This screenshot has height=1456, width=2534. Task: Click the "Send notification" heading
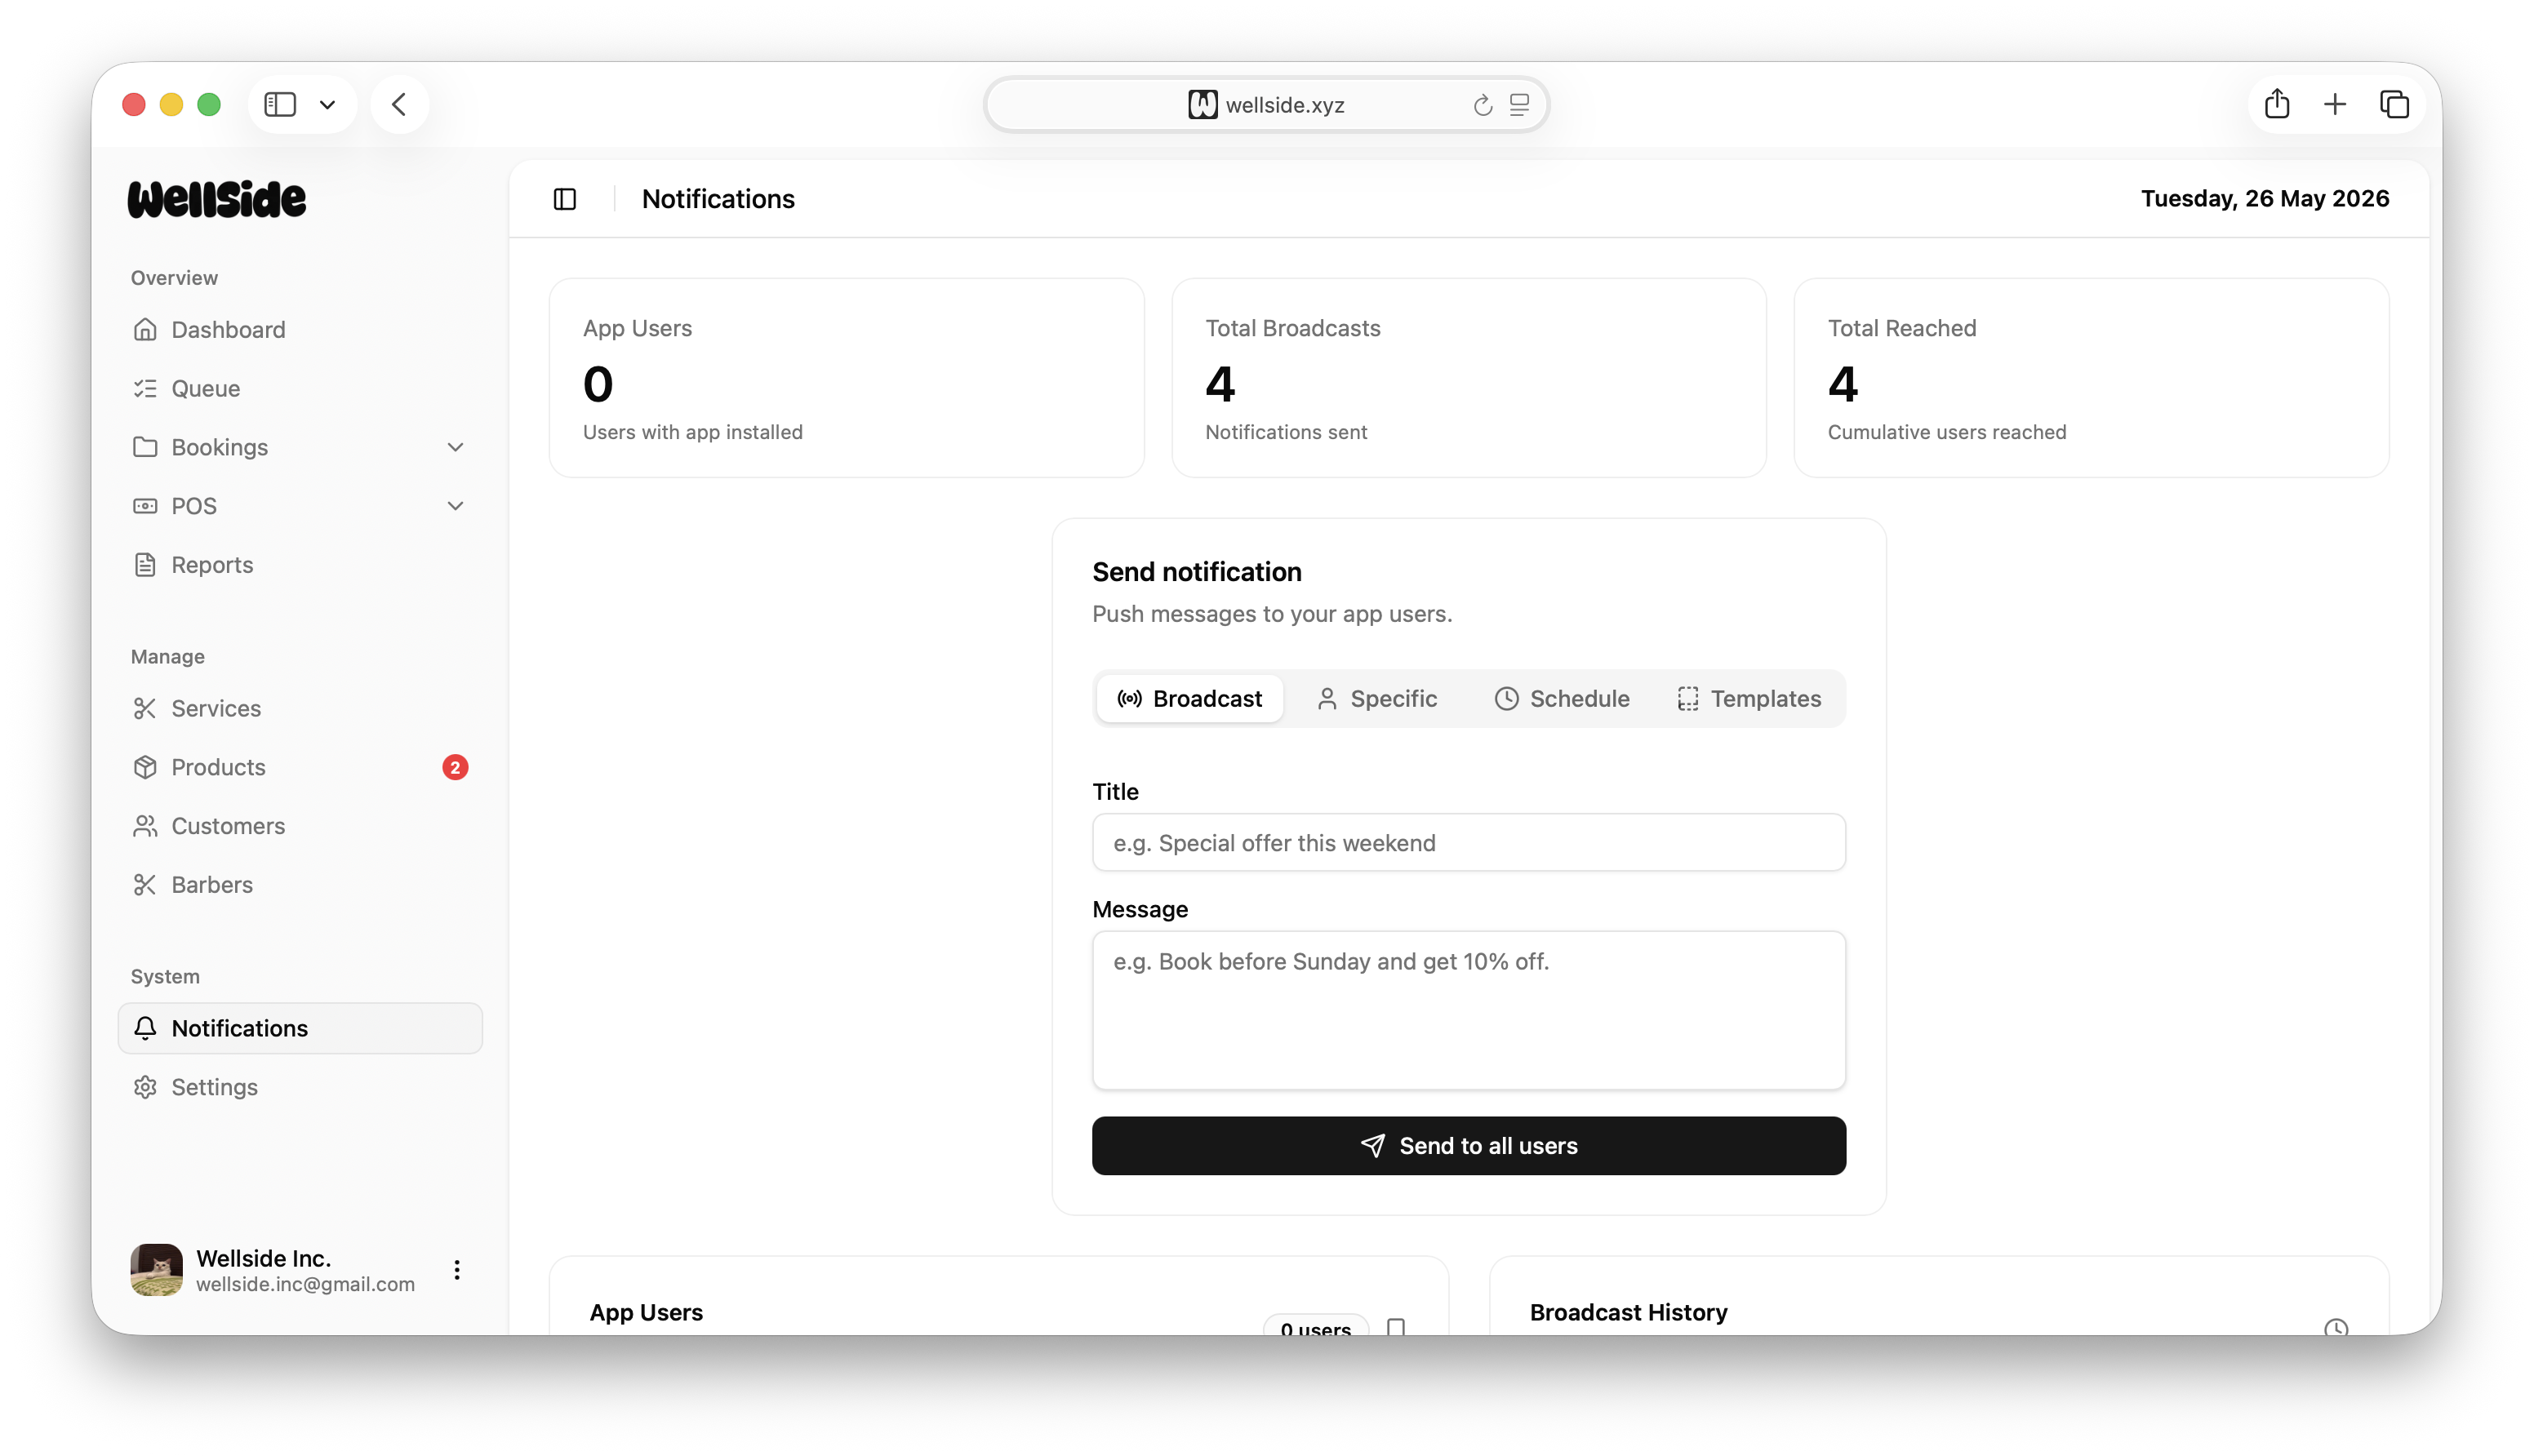(x=1197, y=572)
